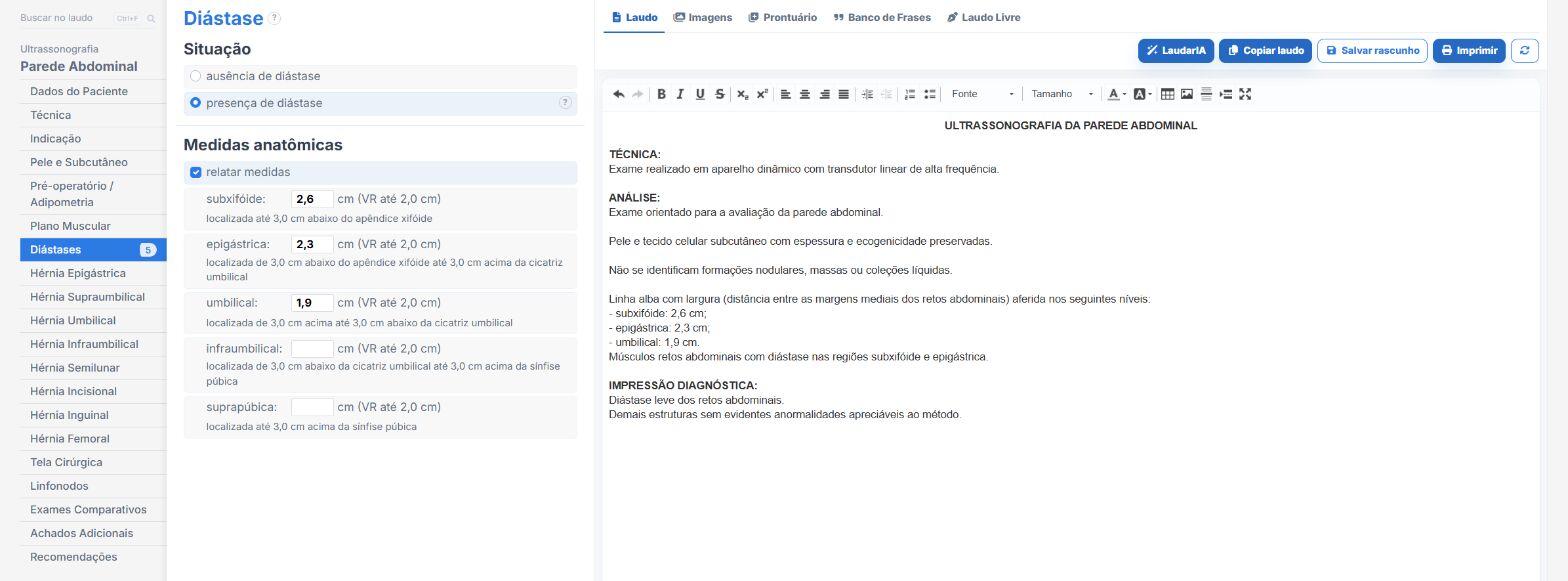Insert a table in the report
The image size is (1568, 581).
(1168, 94)
